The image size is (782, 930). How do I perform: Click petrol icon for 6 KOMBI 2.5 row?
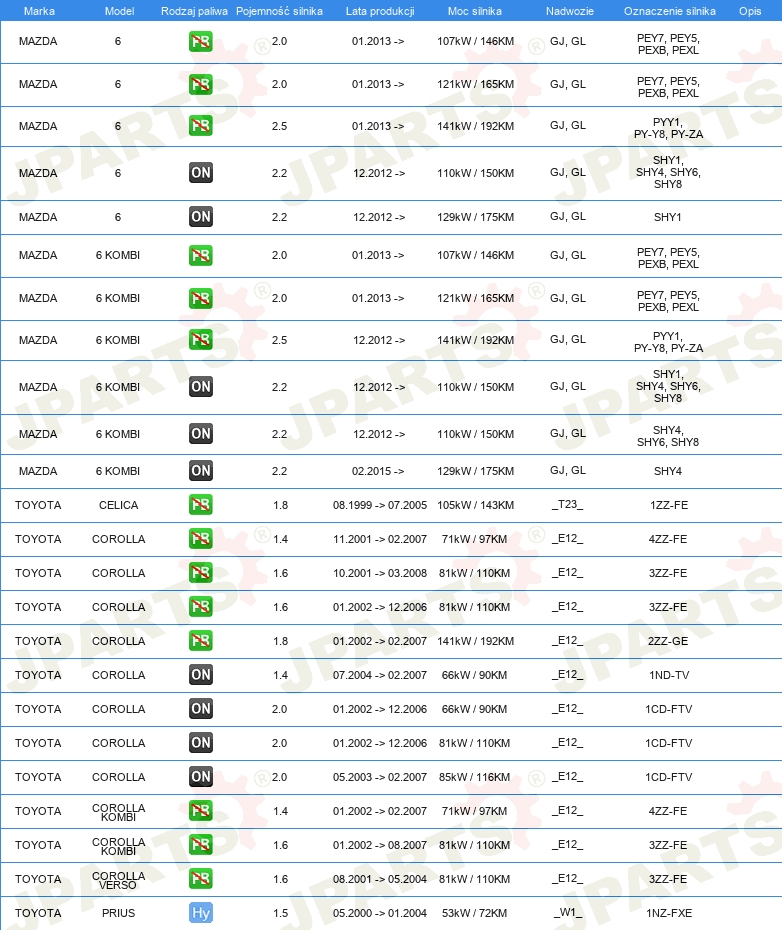(x=201, y=340)
